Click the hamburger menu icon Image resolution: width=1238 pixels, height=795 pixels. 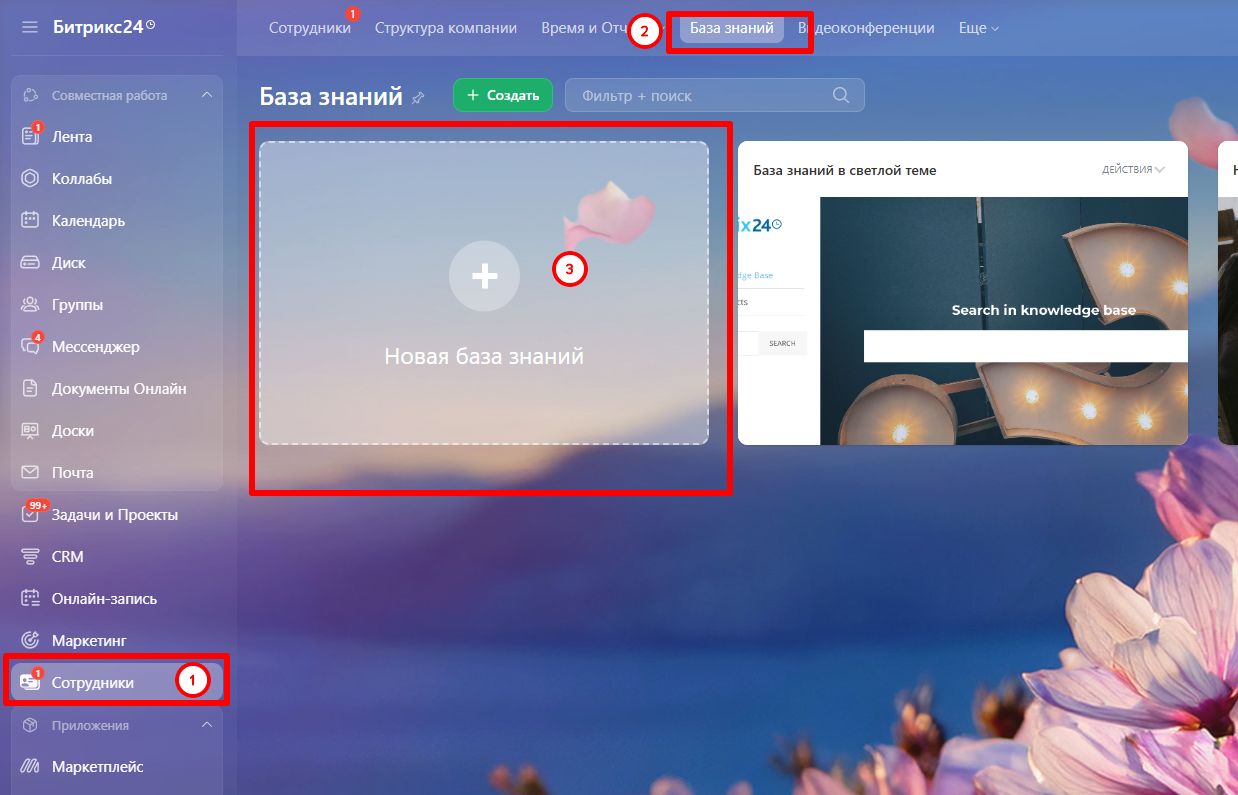(x=29, y=27)
